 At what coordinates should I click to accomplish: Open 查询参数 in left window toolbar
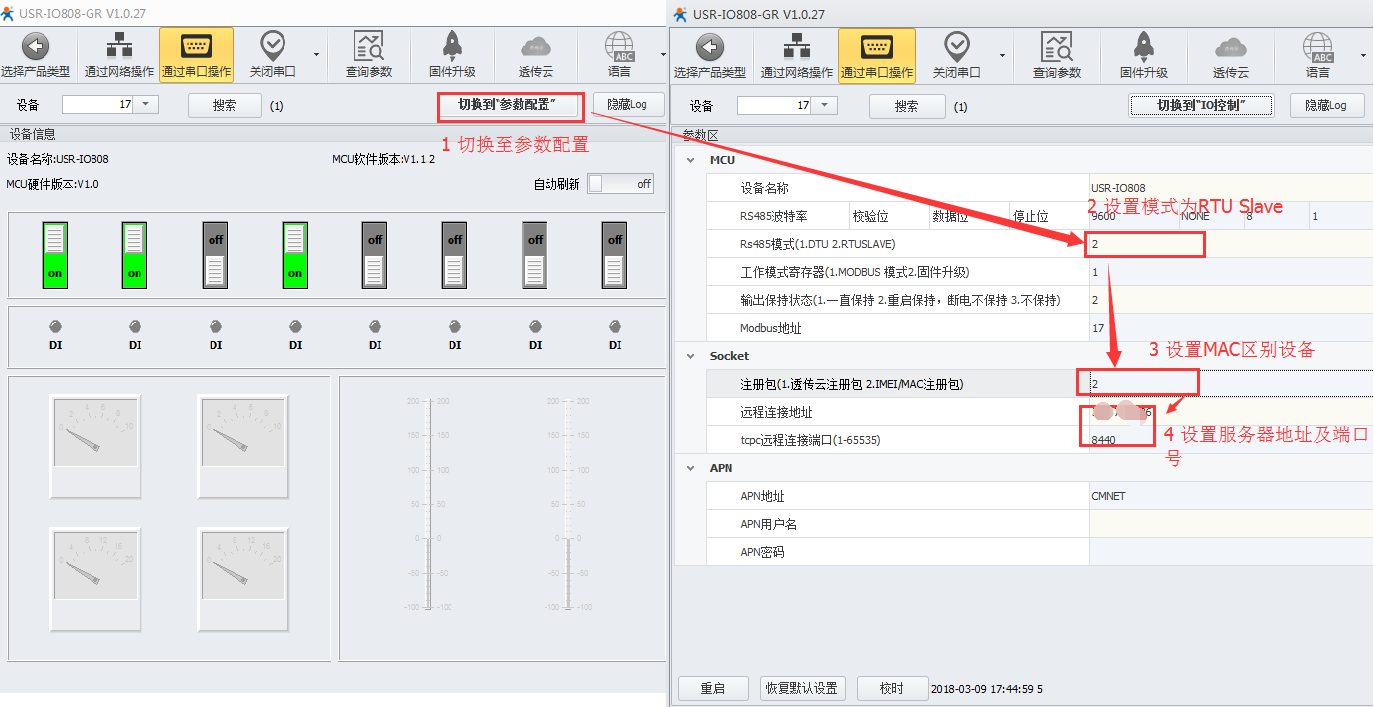coord(369,47)
